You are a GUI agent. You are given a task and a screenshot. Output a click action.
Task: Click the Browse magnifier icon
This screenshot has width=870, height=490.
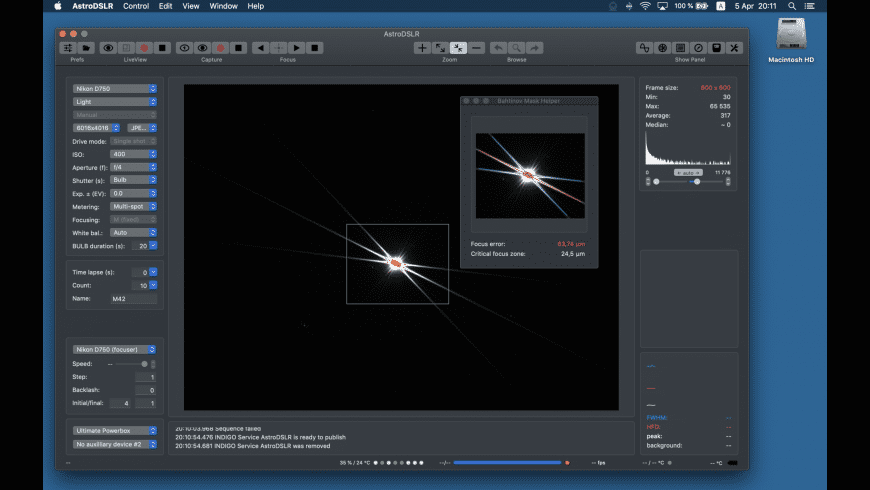point(516,48)
